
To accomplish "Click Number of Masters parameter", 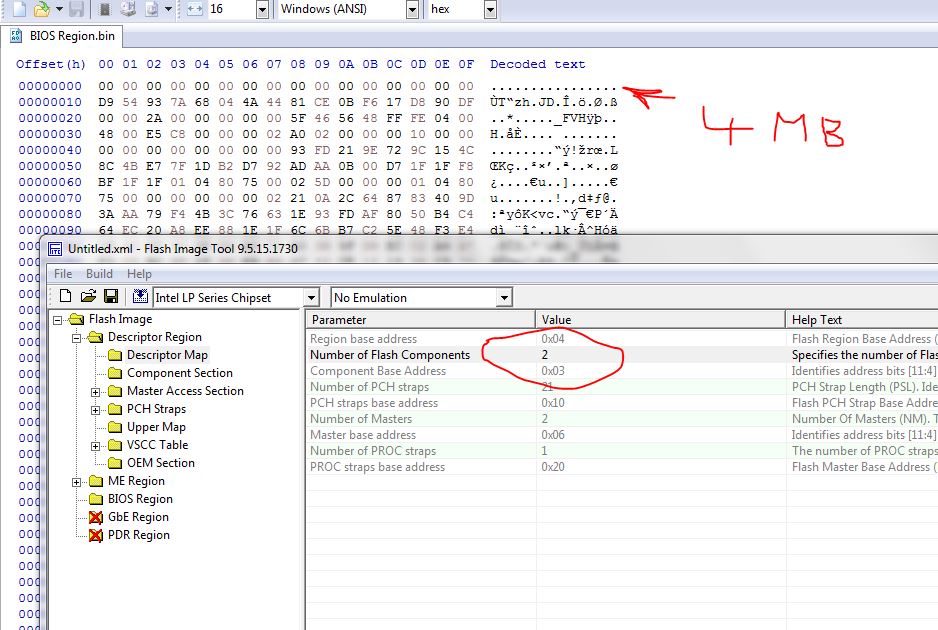I will [361, 419].
